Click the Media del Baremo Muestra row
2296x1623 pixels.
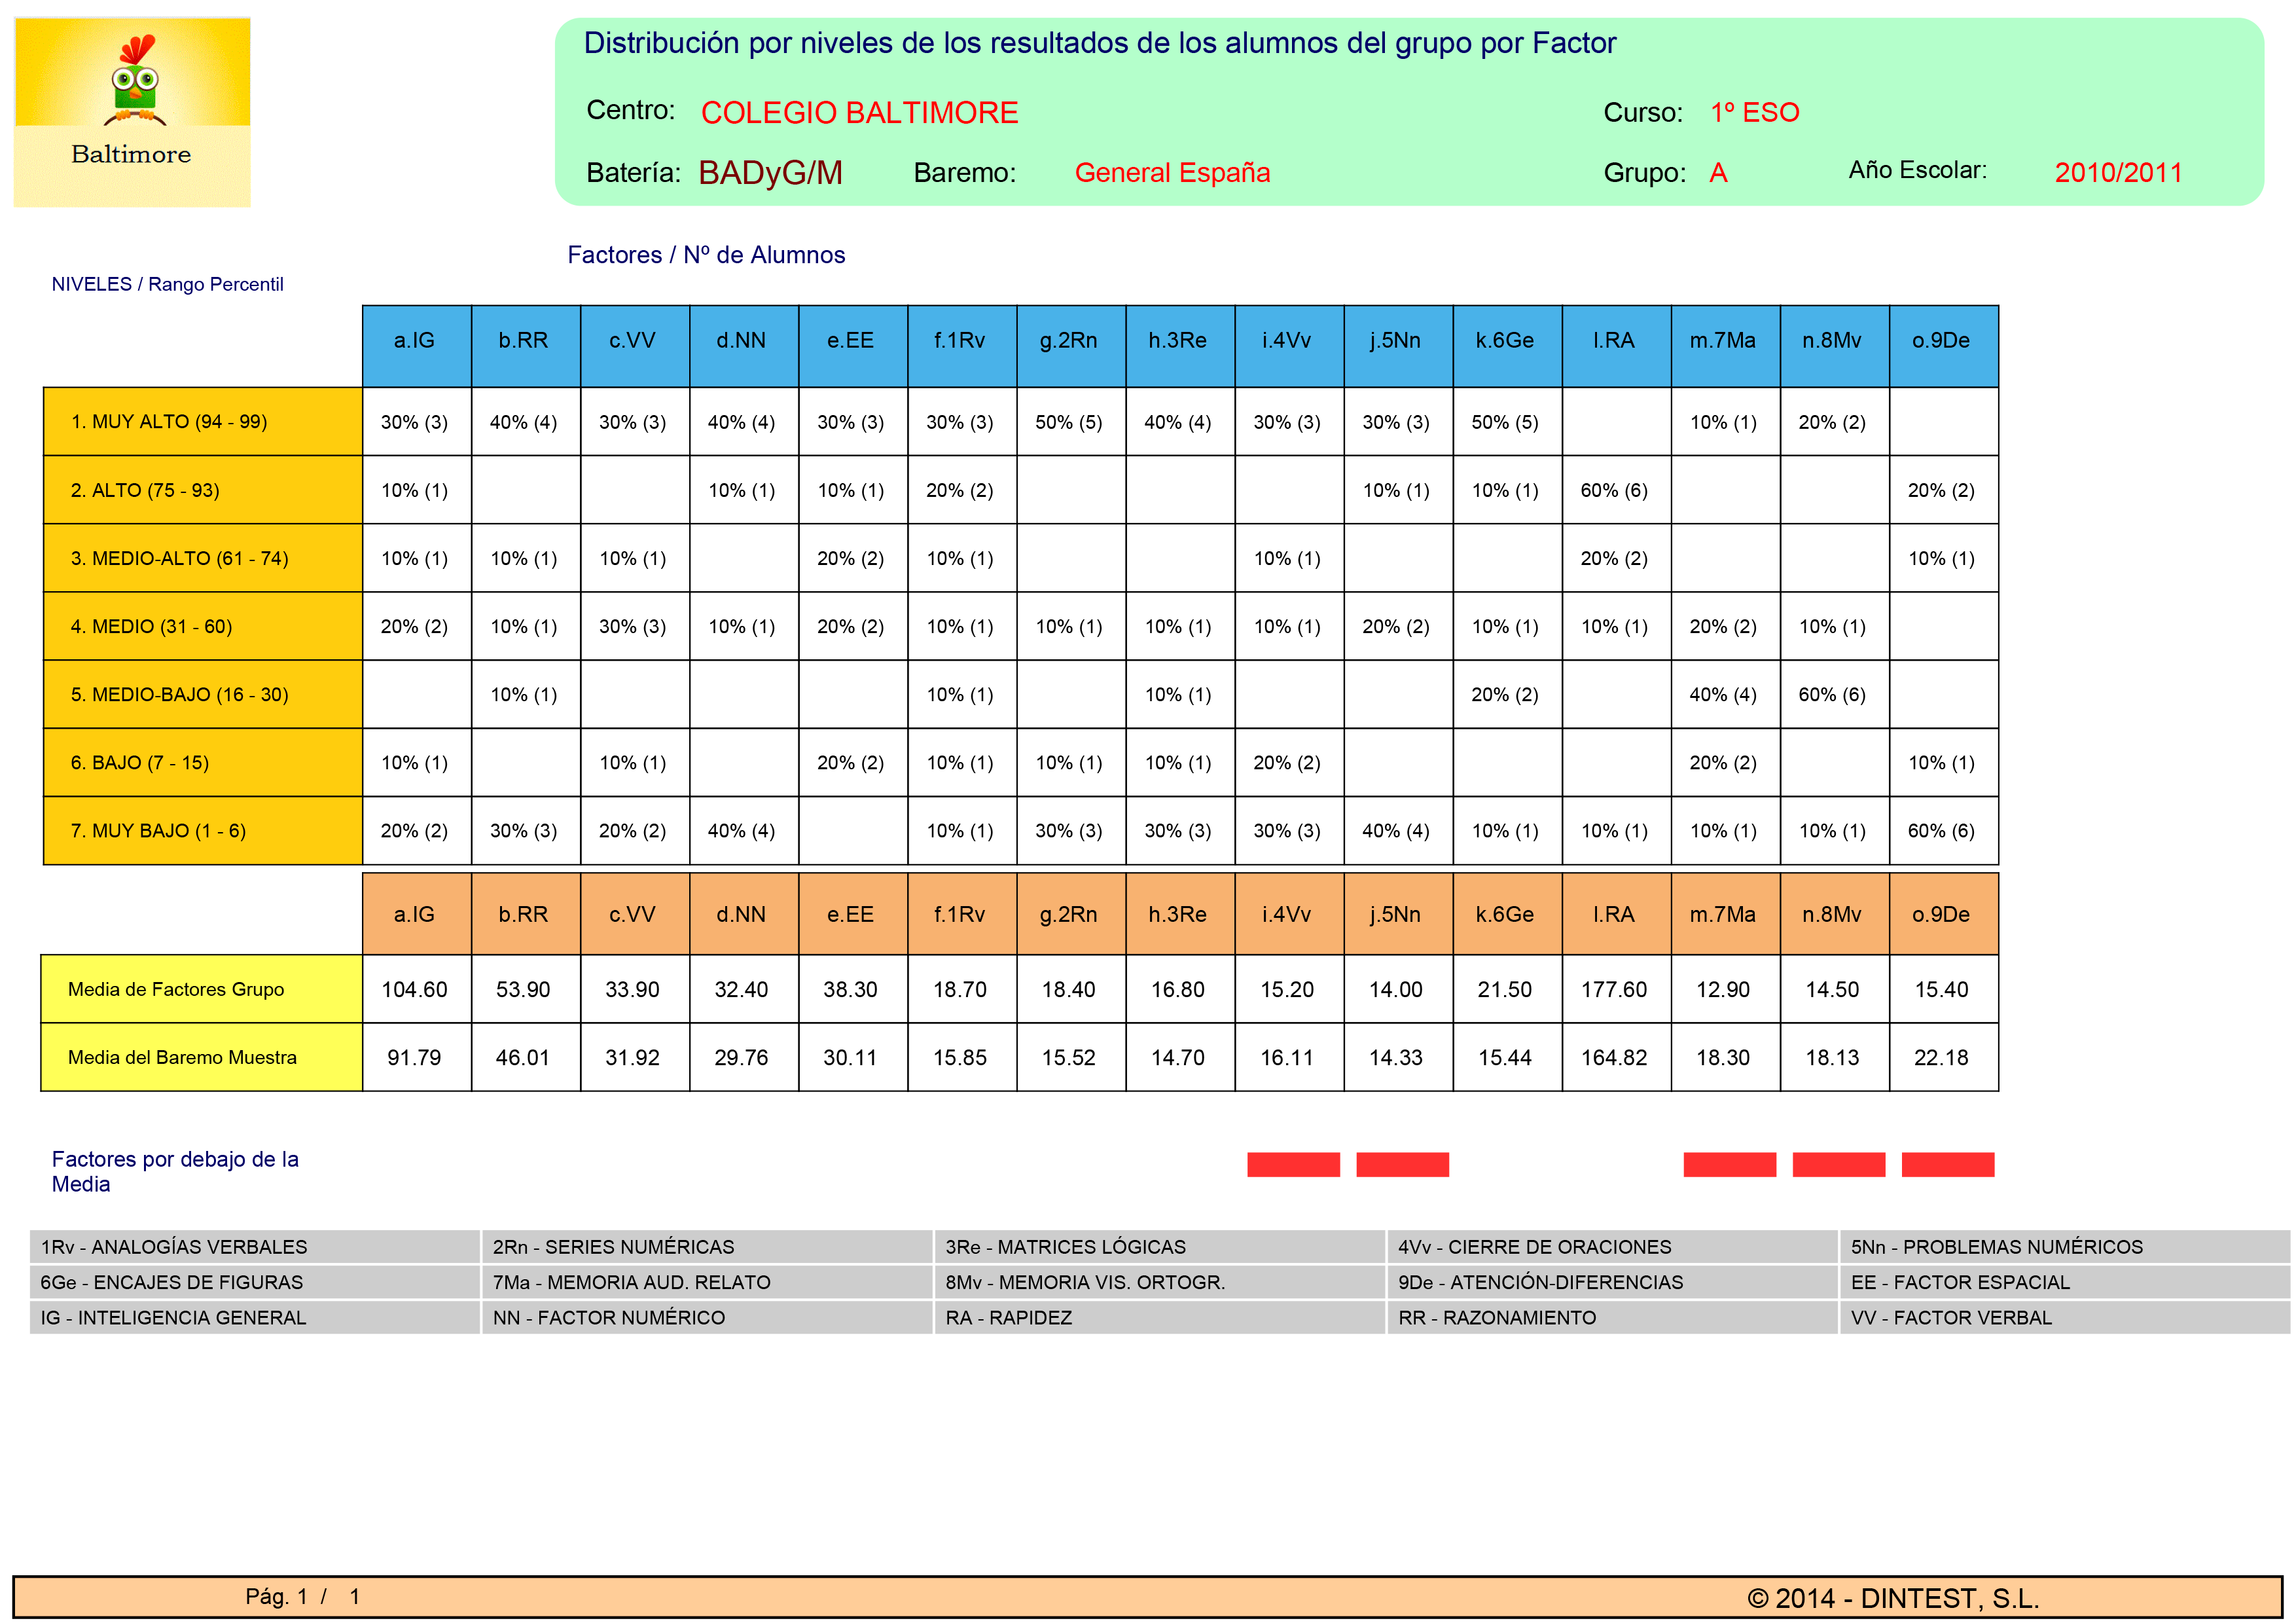coord(201,1057)
